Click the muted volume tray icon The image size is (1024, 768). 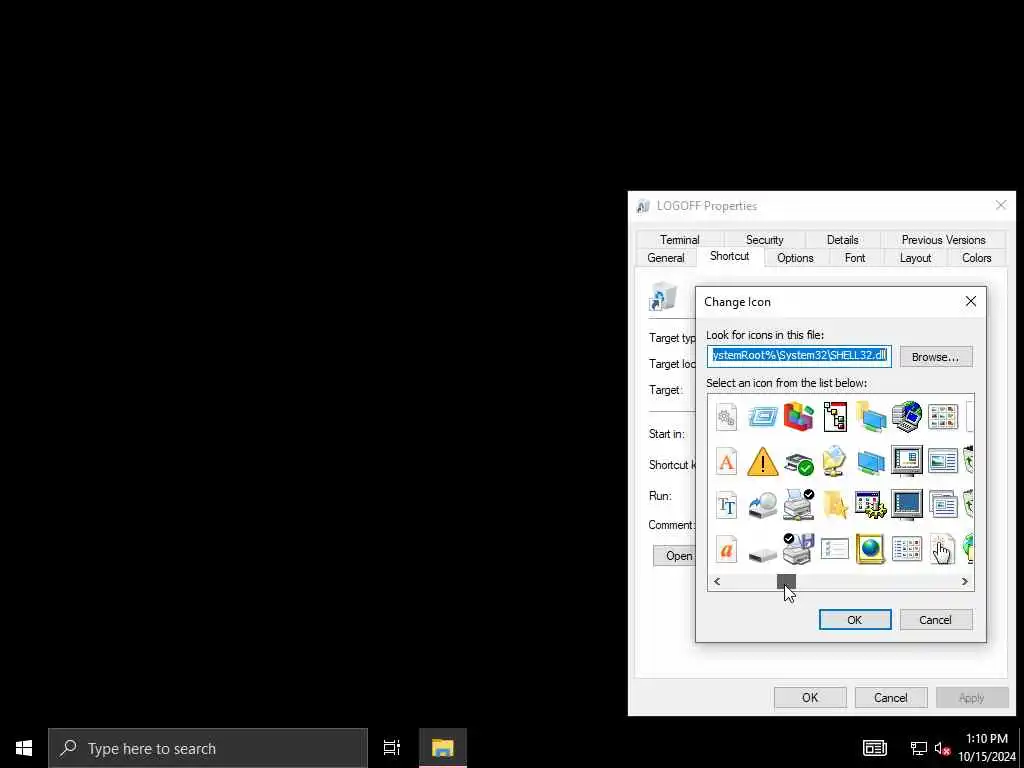click(x=942, y=748)
